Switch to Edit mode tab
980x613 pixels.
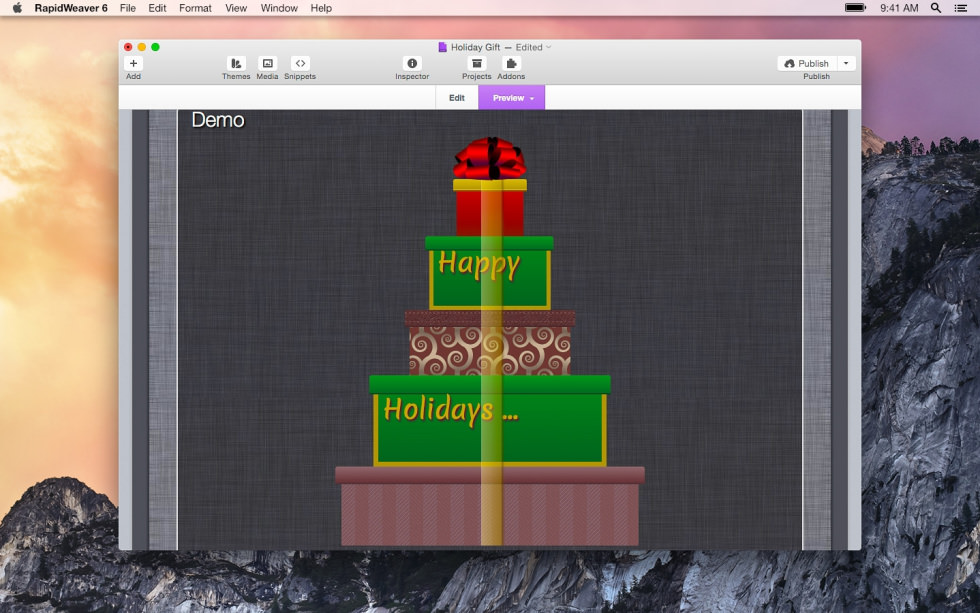coord(457,97)
